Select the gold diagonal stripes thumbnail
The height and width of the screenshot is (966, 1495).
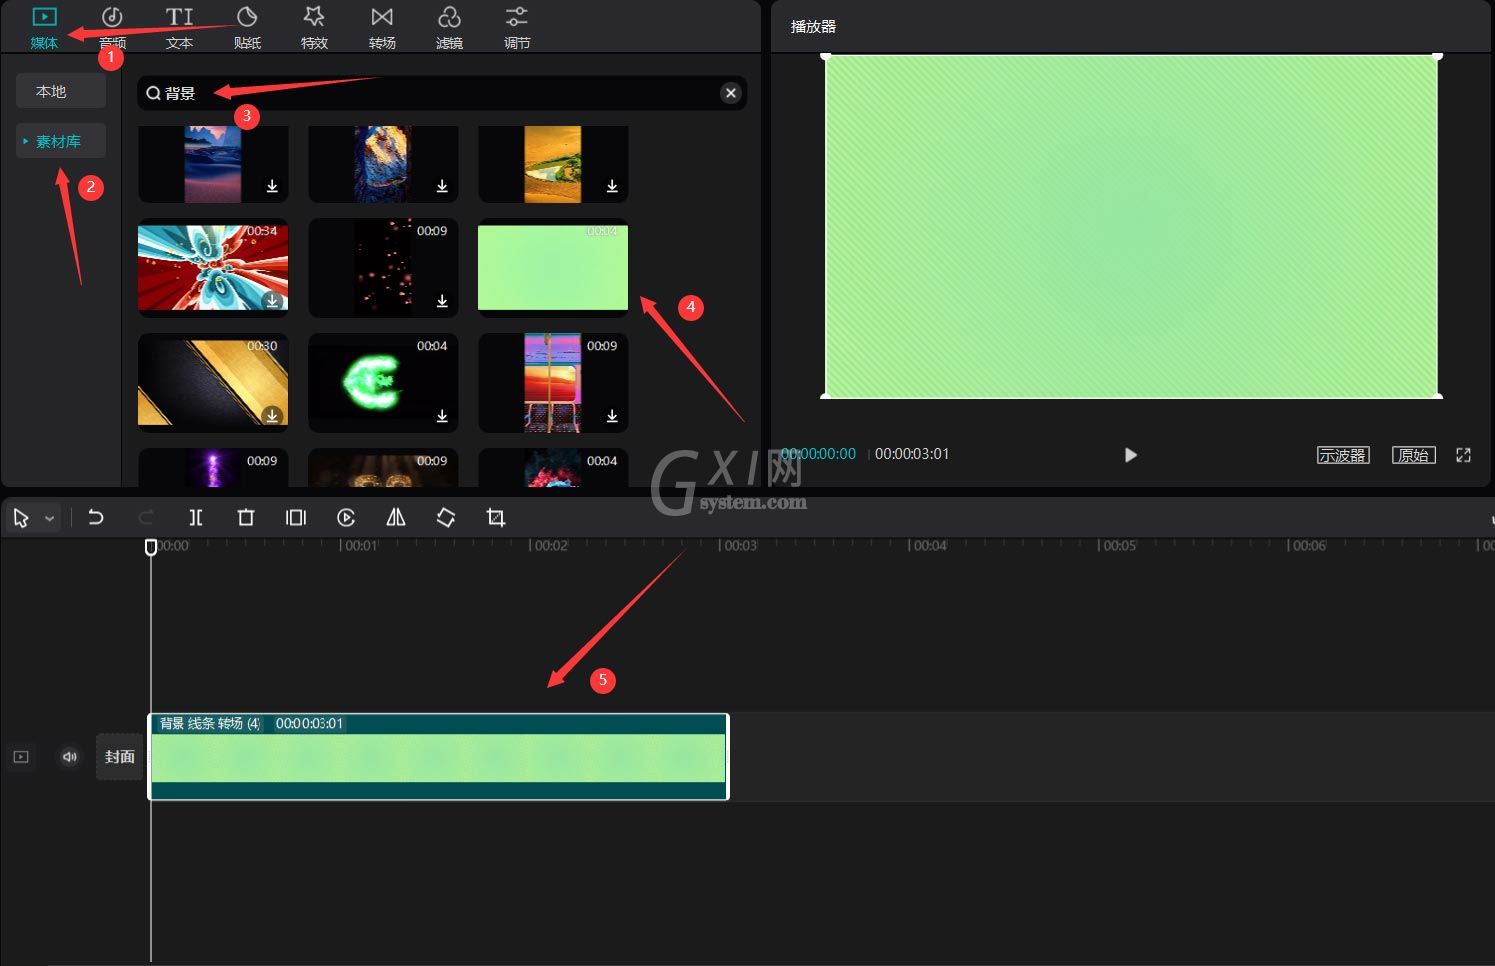213,382
